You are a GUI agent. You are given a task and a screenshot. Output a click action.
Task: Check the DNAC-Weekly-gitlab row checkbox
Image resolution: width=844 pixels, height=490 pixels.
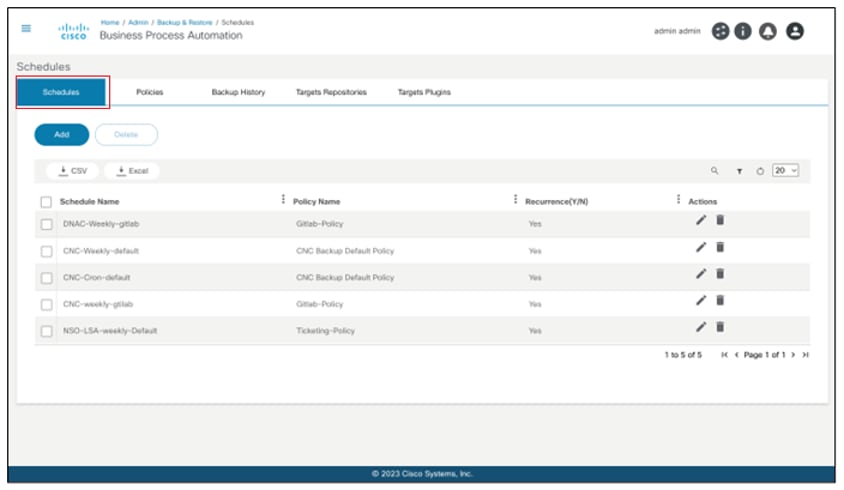coord(47,224)
